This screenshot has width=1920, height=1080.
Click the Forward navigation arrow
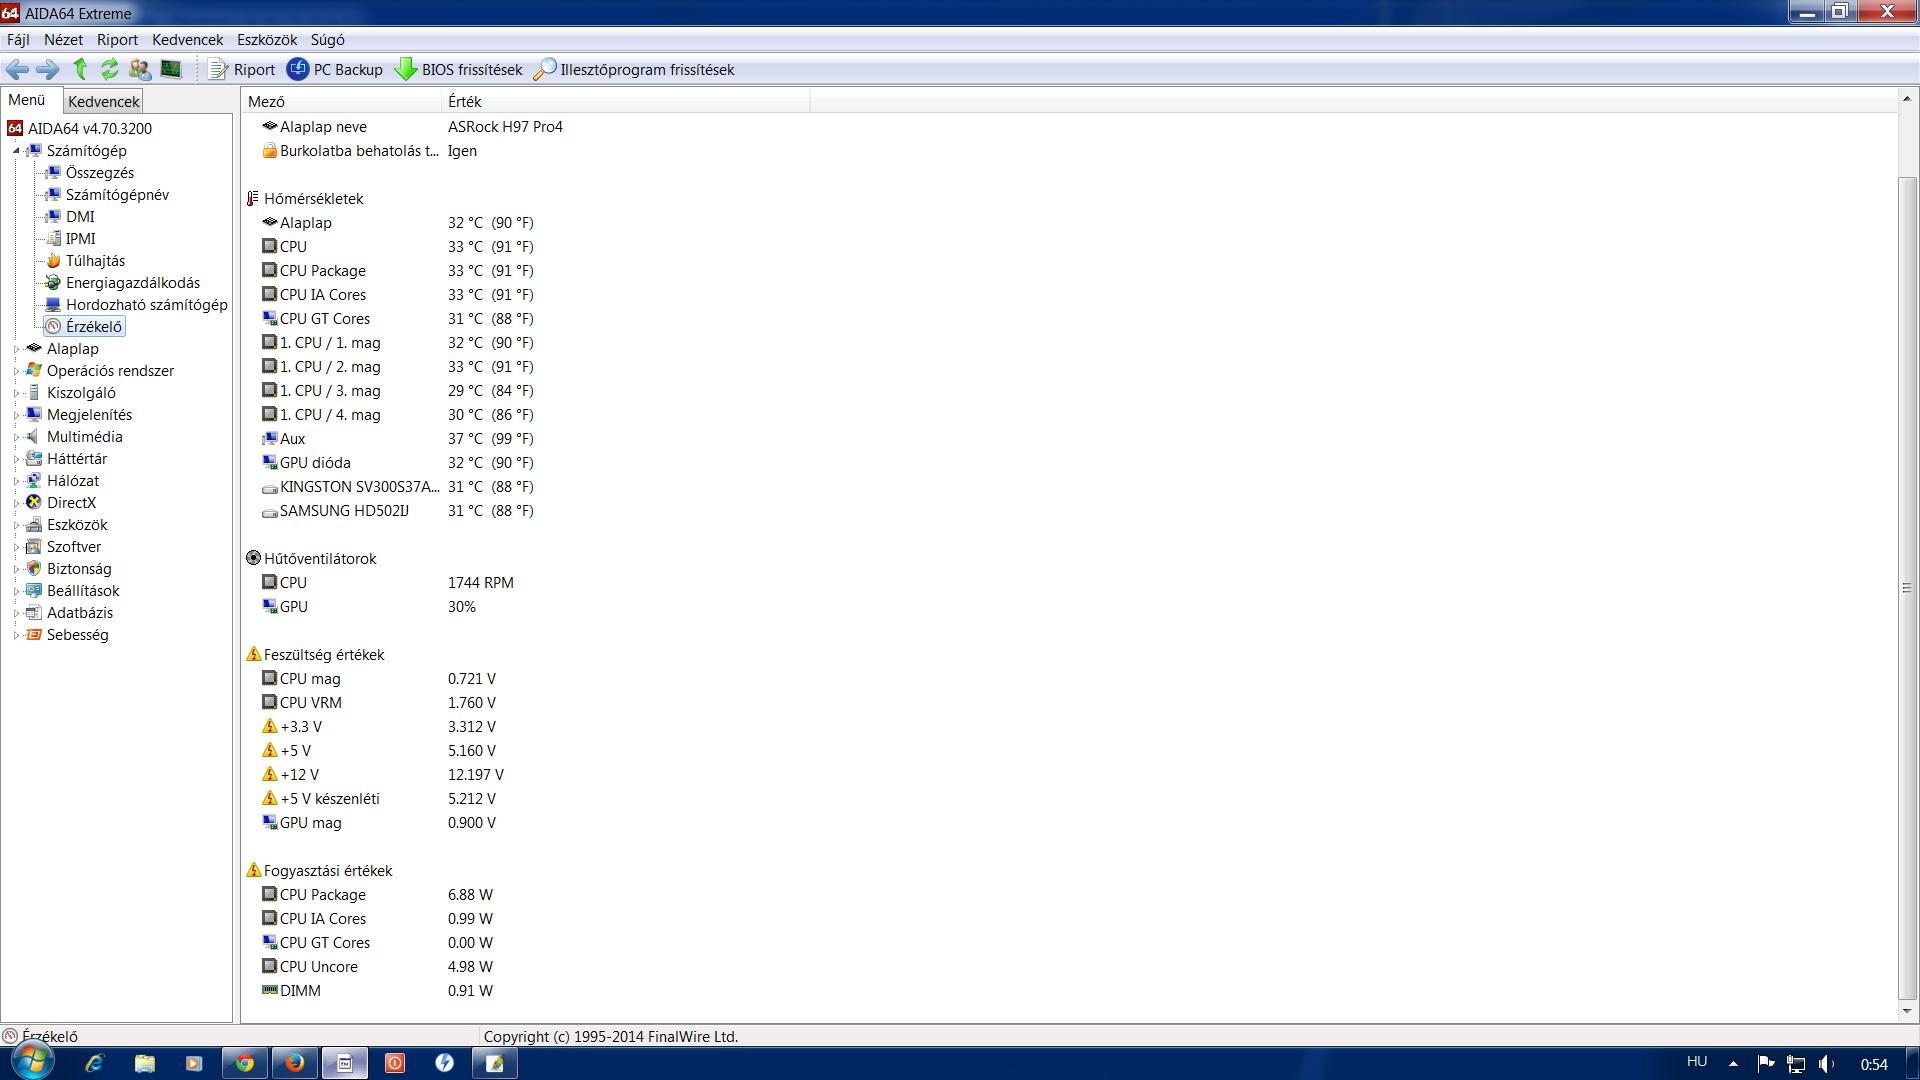[x=47, y=69]
